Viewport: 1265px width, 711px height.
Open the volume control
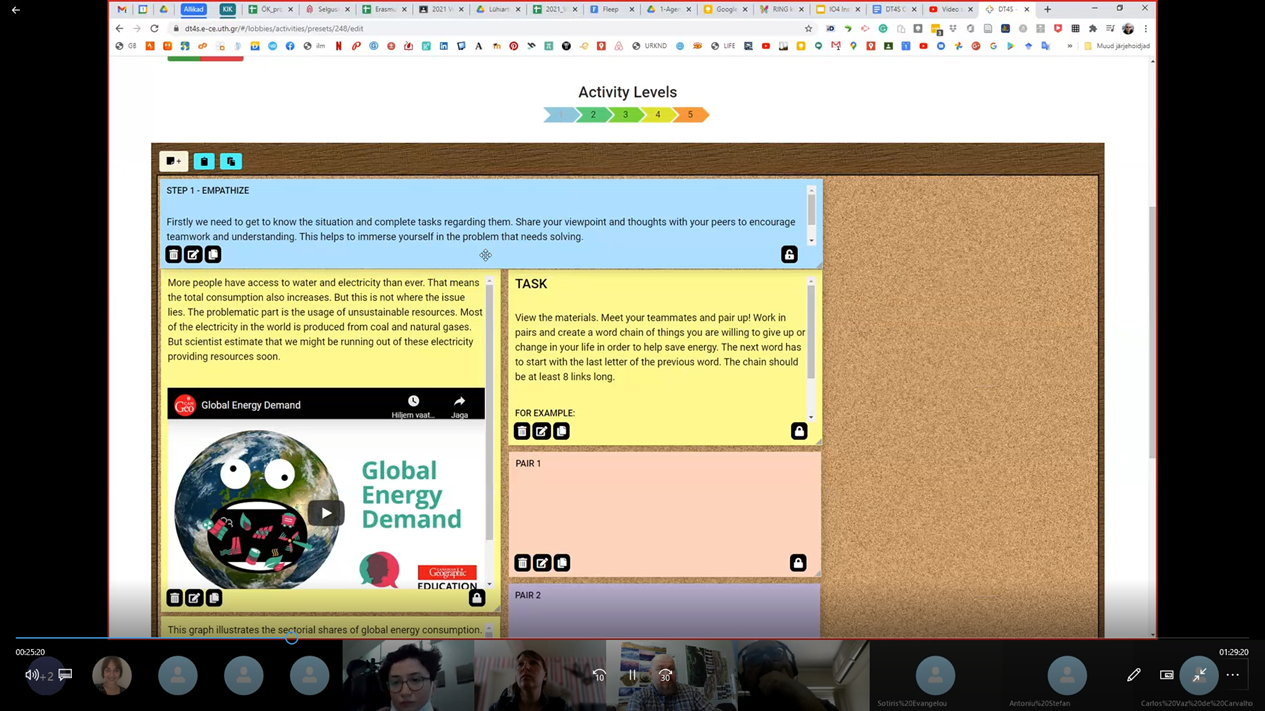32,675
